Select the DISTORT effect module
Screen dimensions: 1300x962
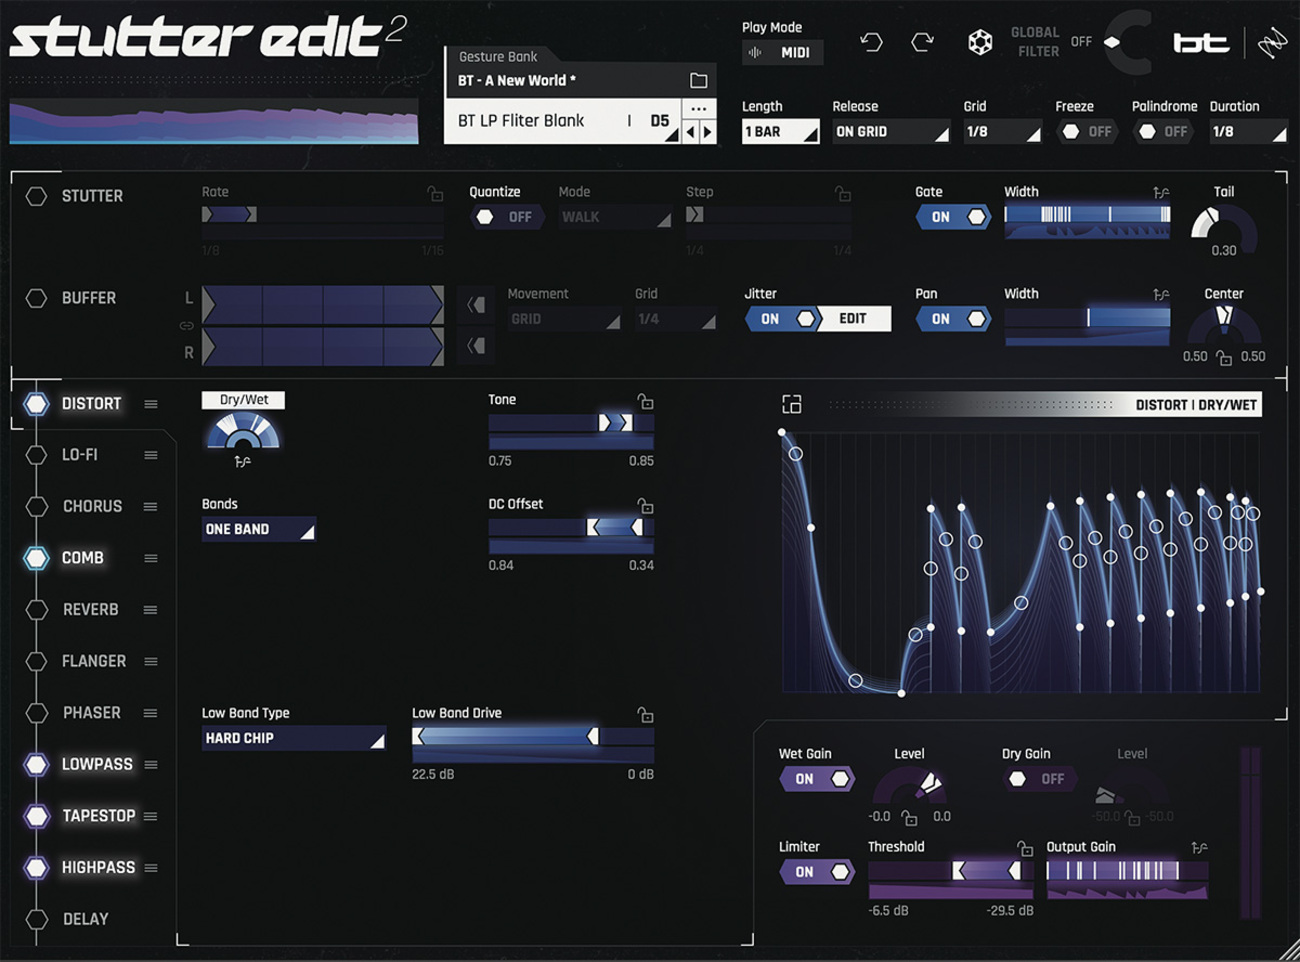(91, 404)
